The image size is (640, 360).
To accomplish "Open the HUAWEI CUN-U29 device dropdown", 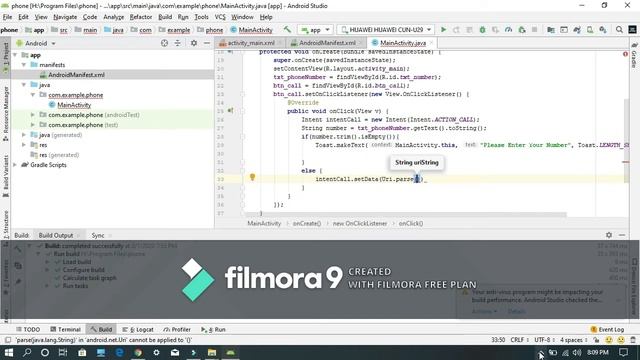I will [386, 30].
